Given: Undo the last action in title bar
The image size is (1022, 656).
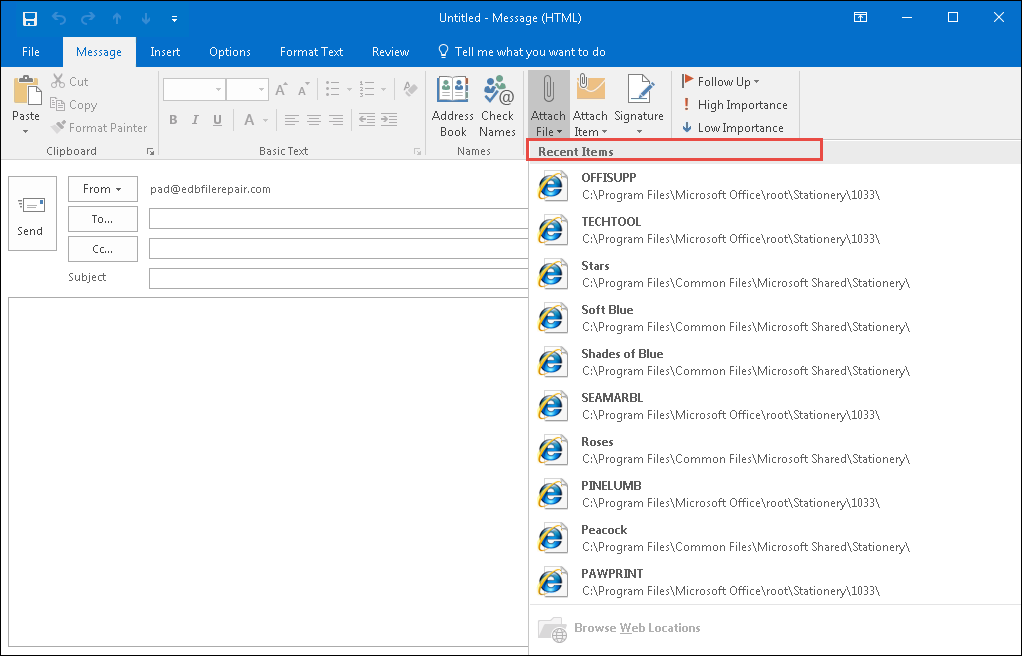Looking at the screenshot, I should coord(59,18).
